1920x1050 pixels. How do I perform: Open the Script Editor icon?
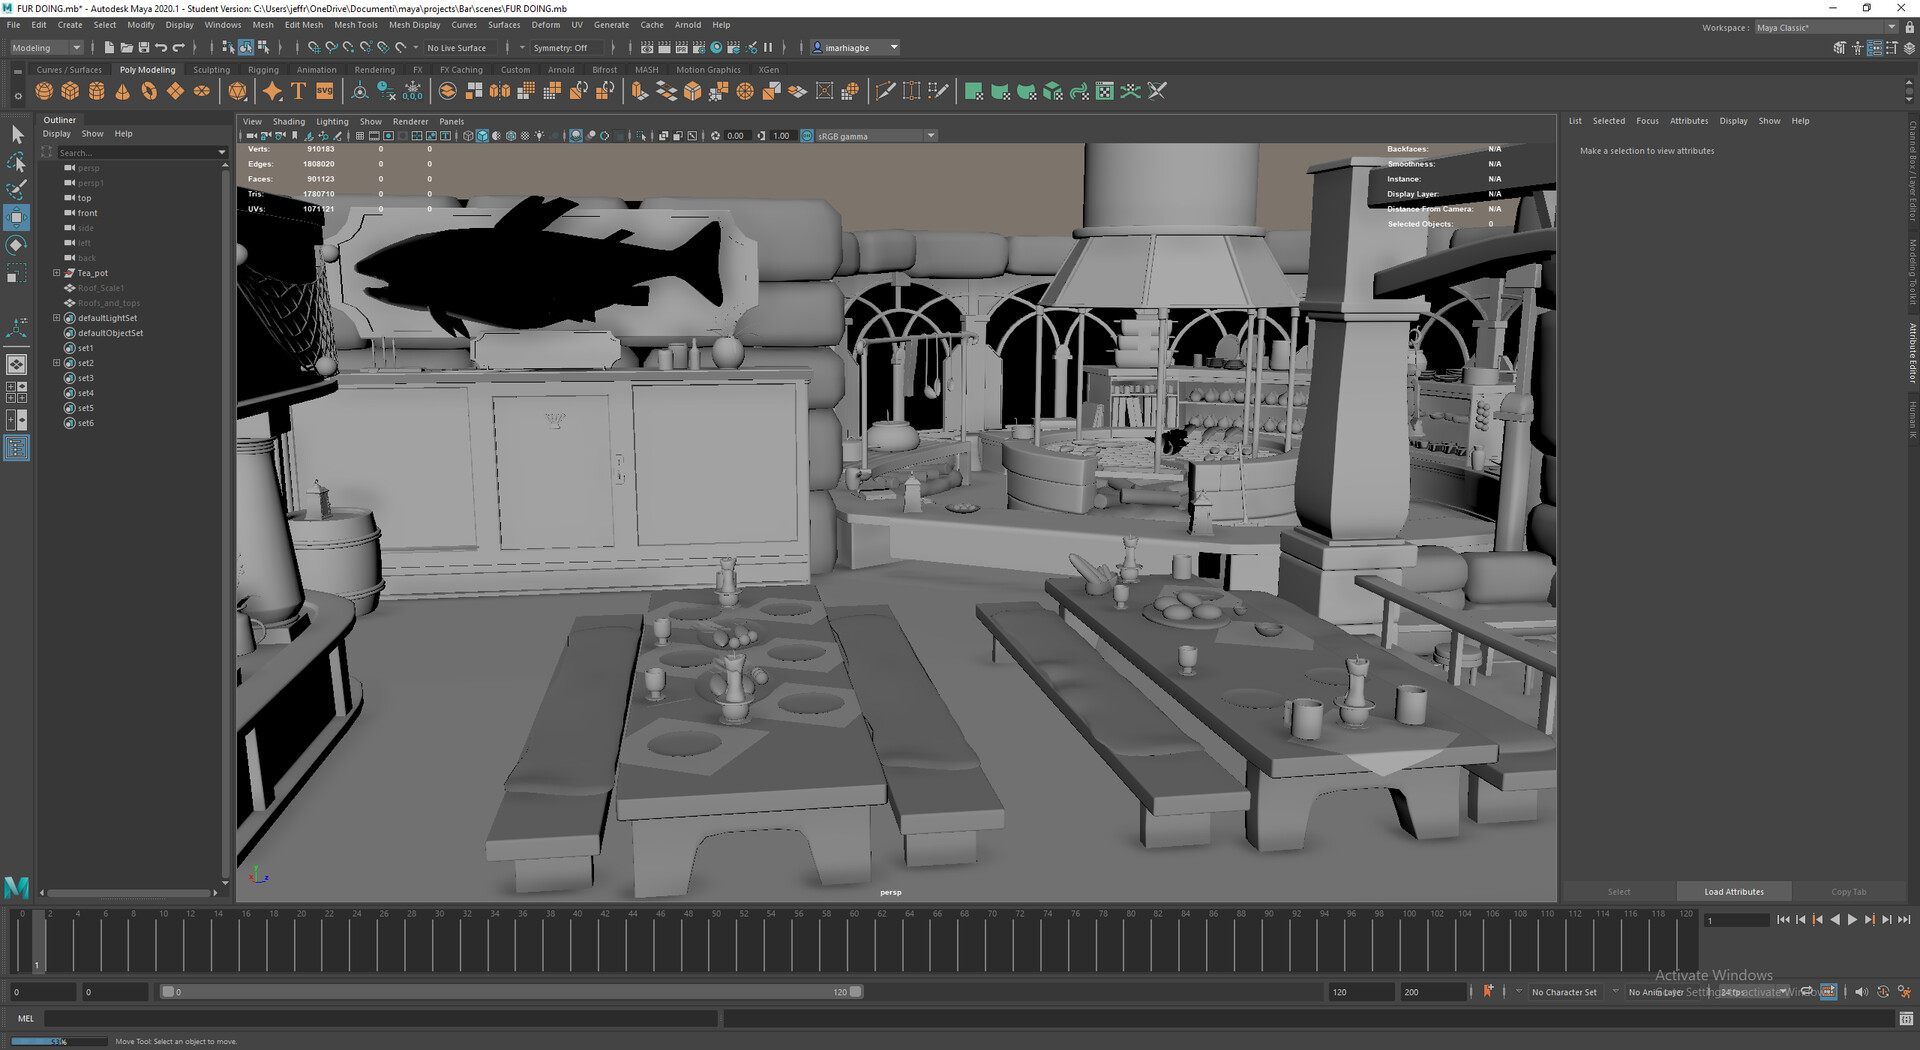pos(1906,1018)
